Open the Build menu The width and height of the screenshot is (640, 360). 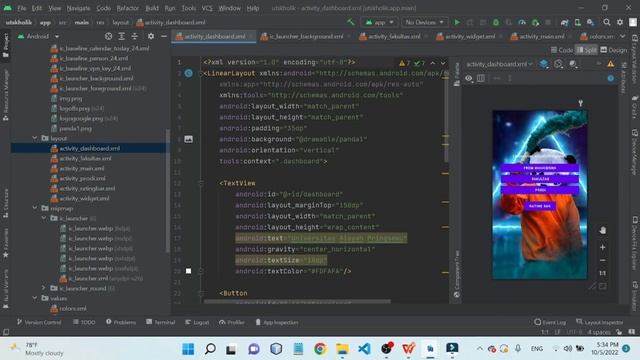(x=152, y=8)
